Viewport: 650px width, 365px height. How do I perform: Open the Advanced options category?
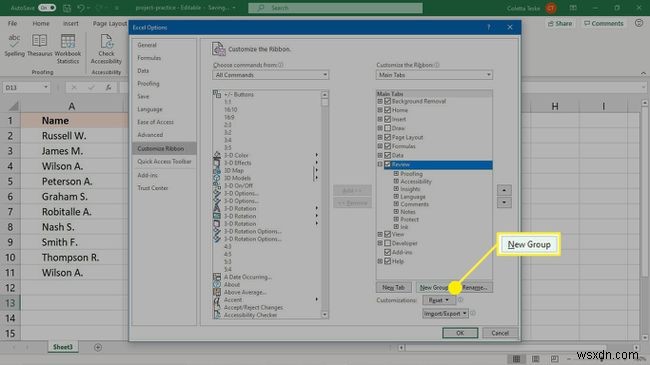coord(150,135)
